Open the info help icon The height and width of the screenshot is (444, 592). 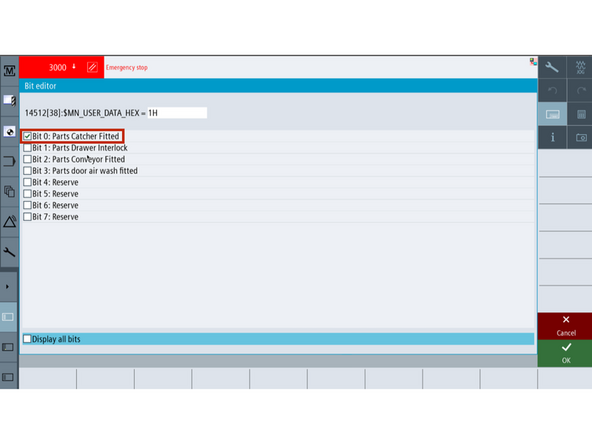click(552, 137)
